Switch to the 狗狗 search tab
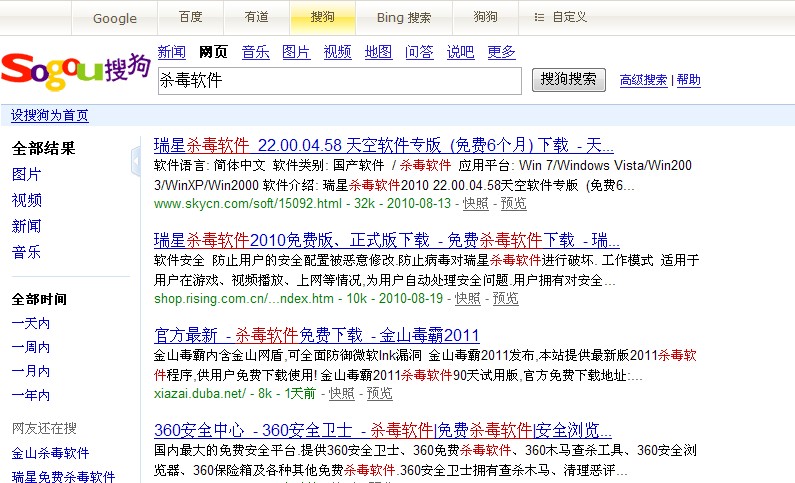The height and width of the screenshot is (483, 795). click(x=485, y=18)
